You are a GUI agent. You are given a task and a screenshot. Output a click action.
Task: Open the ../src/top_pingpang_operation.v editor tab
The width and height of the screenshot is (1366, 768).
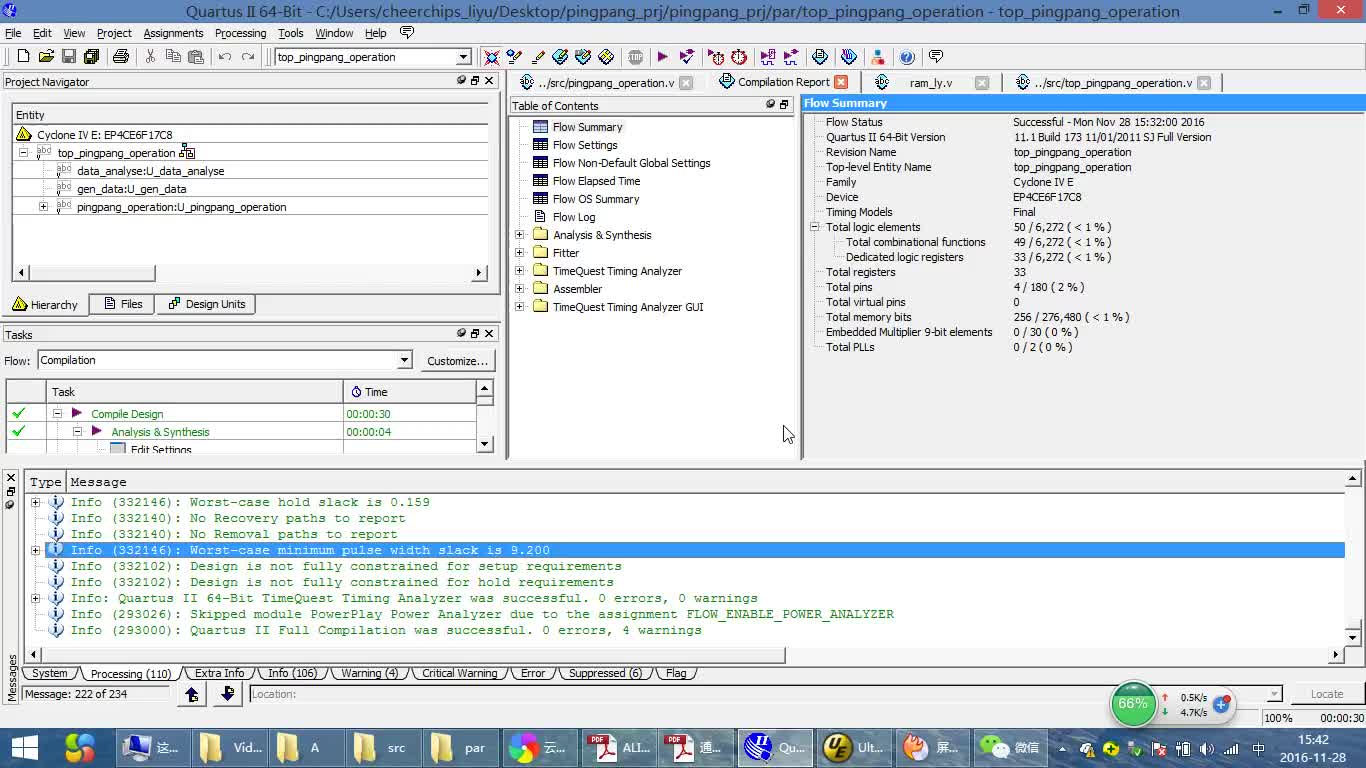pyautogui.click(x=1112, y=83)
